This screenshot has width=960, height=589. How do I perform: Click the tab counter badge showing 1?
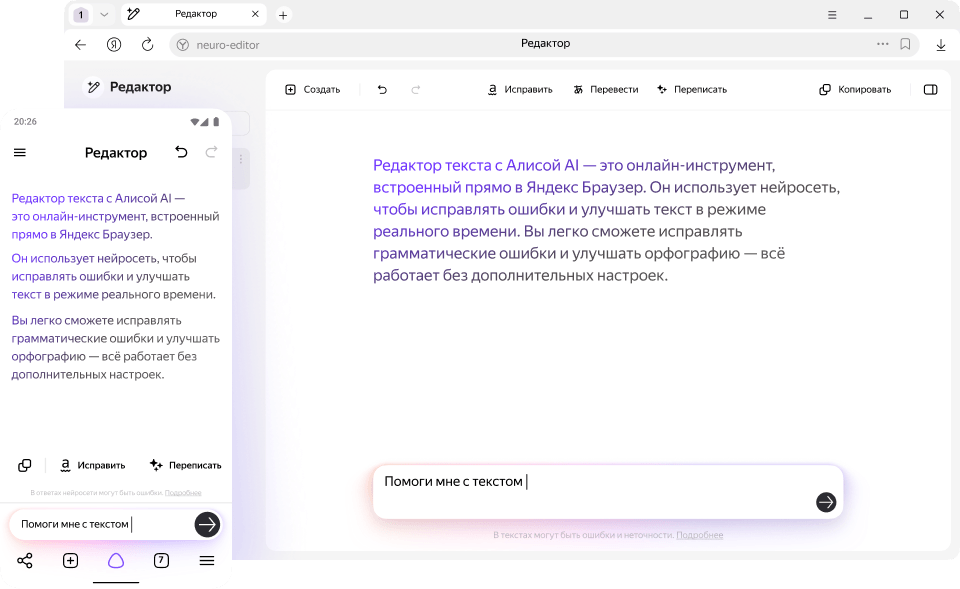pyautogui.click(x=81, y=15)
